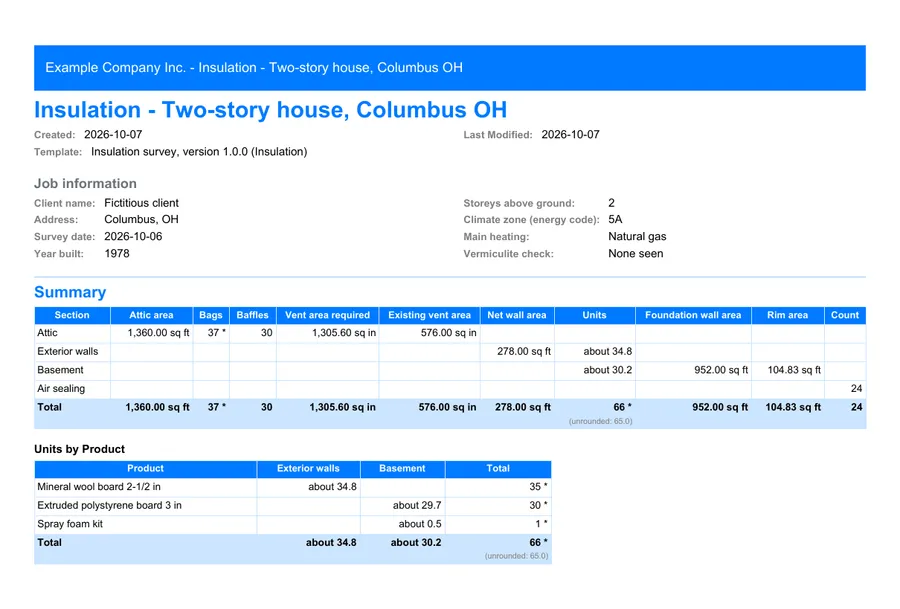Click the 'Basement' row label in Summary

[x=60, y=370]
